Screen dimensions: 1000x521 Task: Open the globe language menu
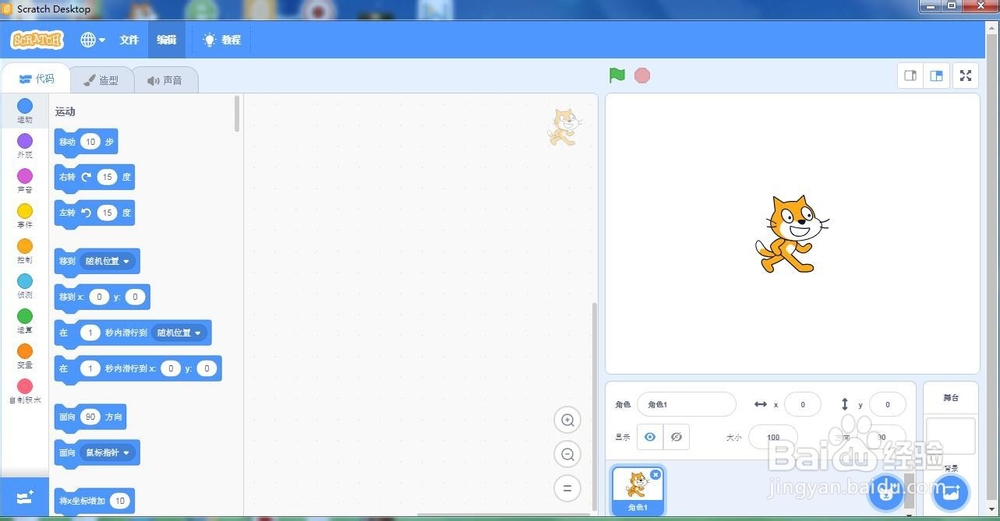point(92,40)
